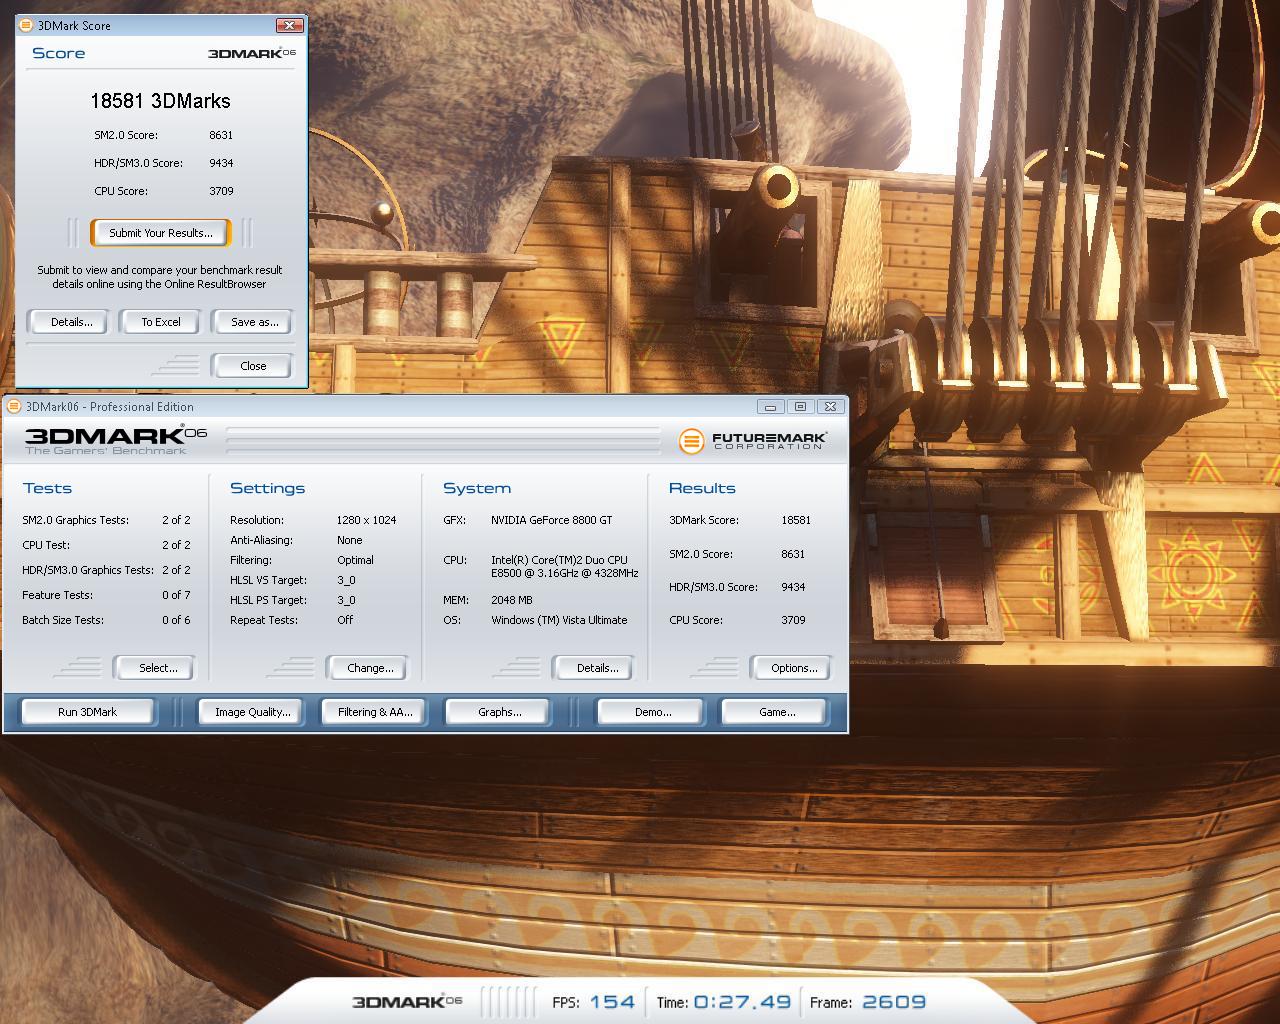Export results with To Excel button
The height and width of the screenshot is (1024, 1280).
tap(160, 322)
